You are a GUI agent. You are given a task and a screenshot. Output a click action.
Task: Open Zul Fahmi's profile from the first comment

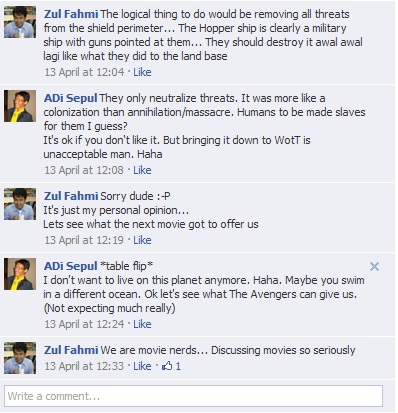click(x=71, y=14)
